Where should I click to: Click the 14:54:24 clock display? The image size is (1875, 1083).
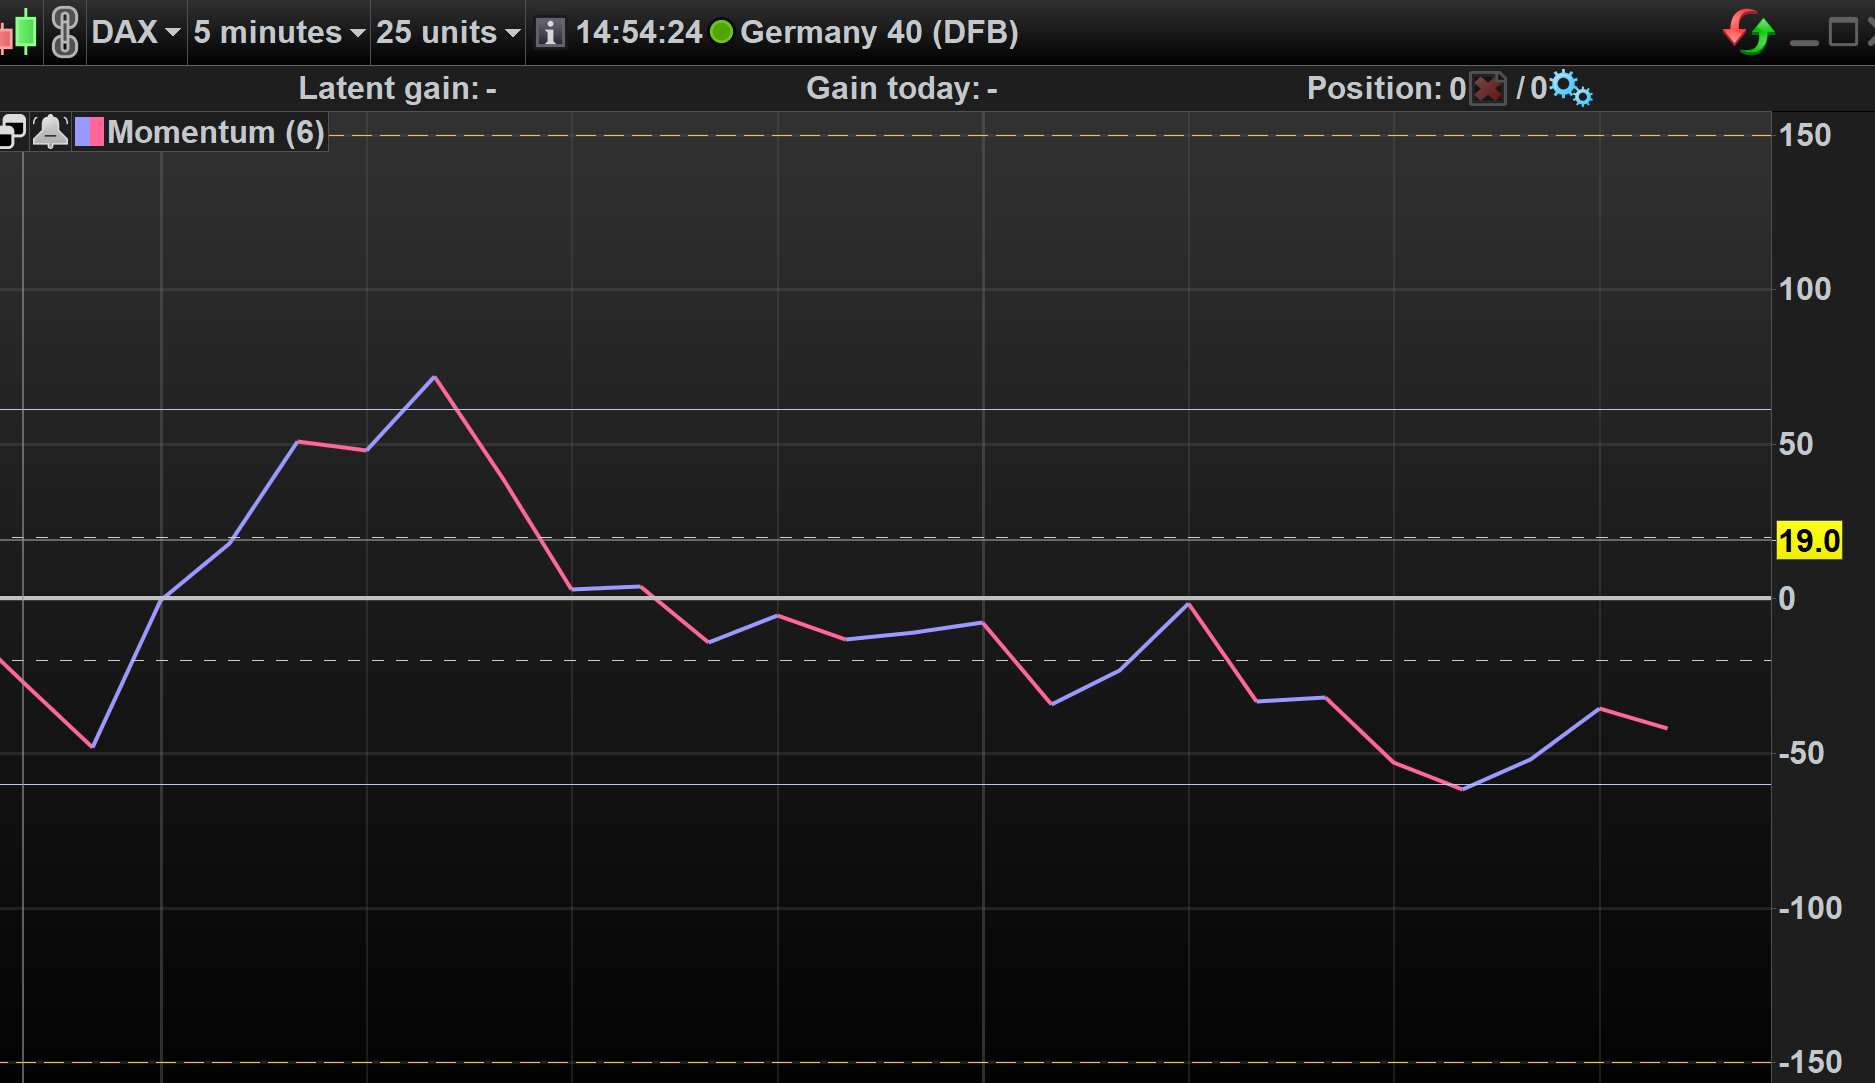tap(639, 32)
